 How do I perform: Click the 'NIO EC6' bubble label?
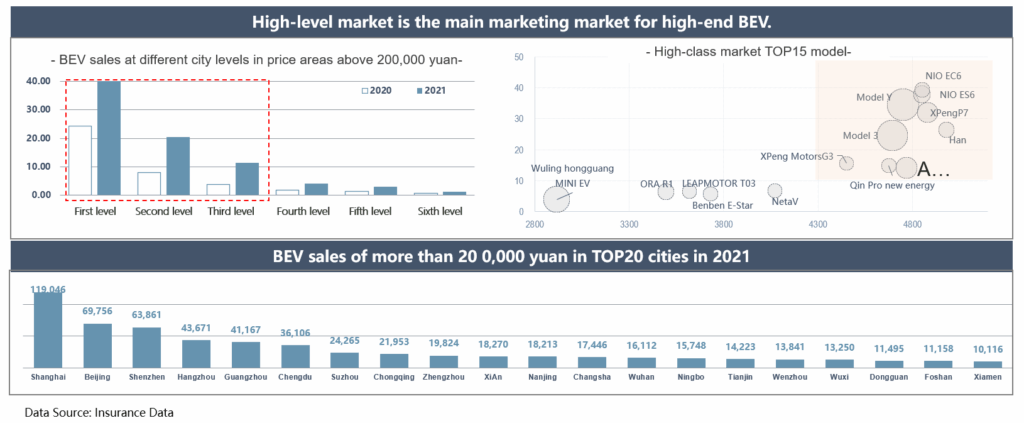(943, 76)
